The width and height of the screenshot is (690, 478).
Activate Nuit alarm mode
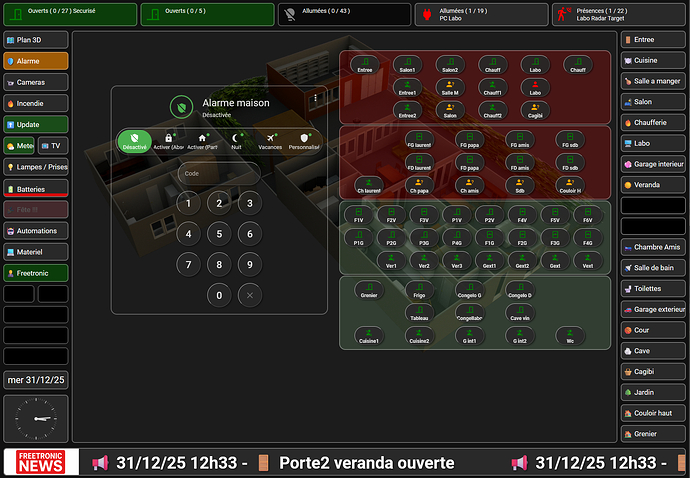click(x=236, y=142)
